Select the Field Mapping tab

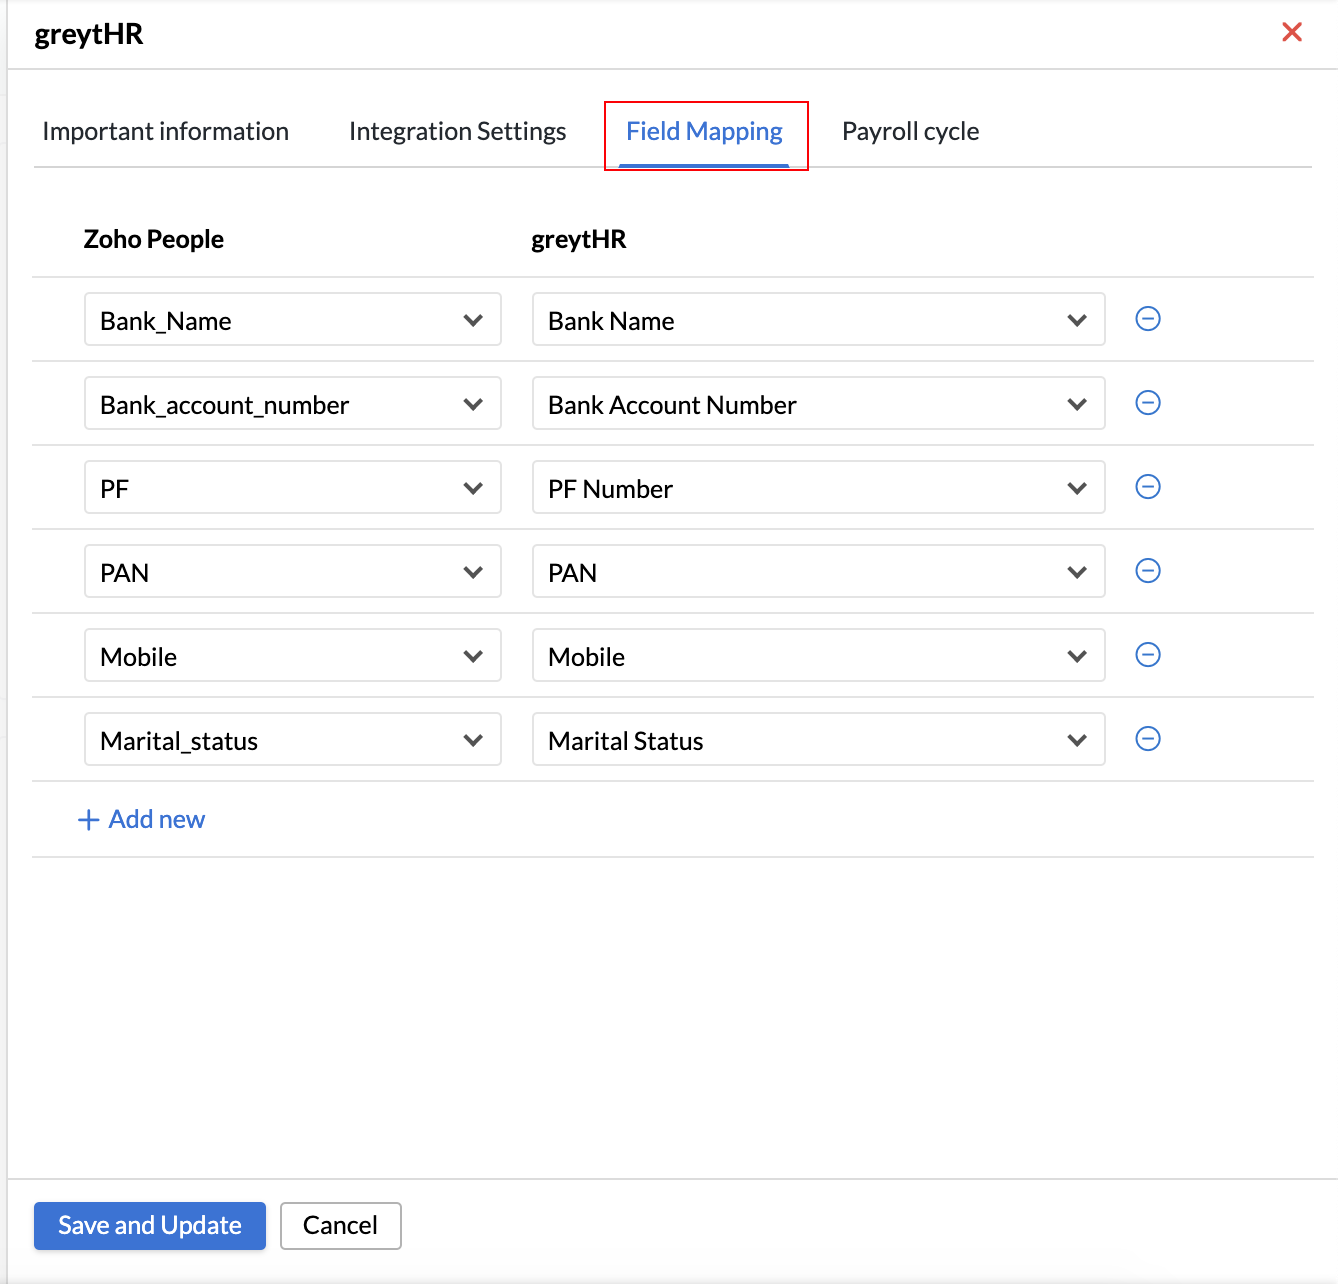pyautogui.click(x=705, y=132)
